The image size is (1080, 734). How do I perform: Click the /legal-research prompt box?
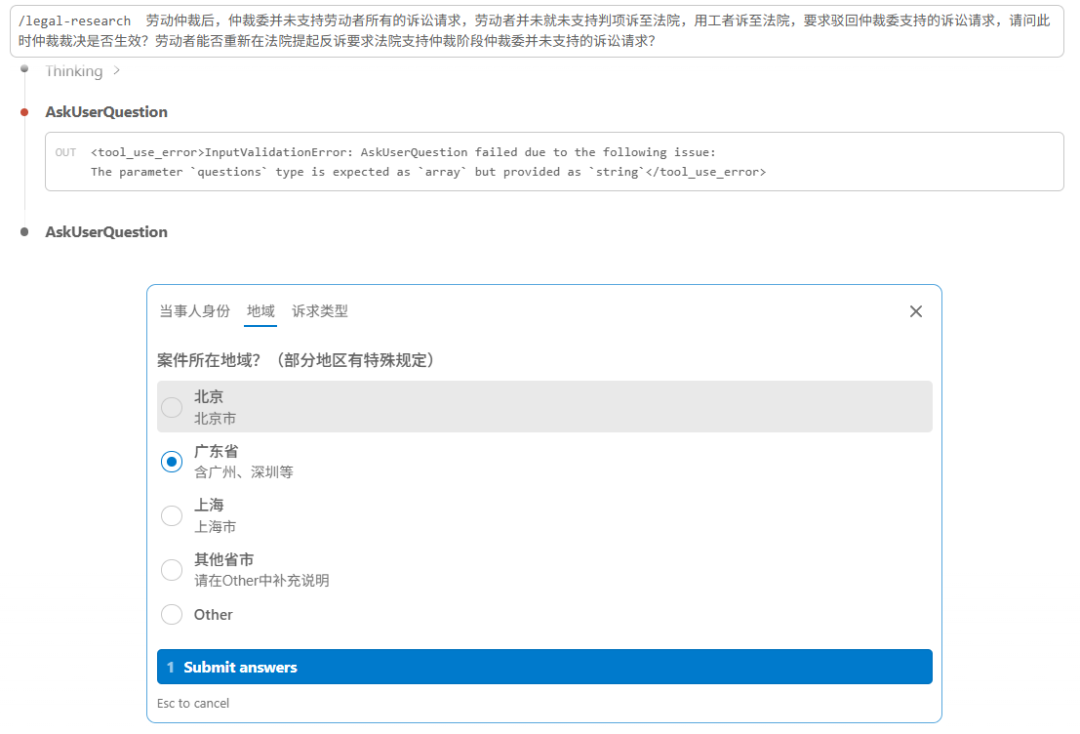pyautogui.click(x=537, y=31)
